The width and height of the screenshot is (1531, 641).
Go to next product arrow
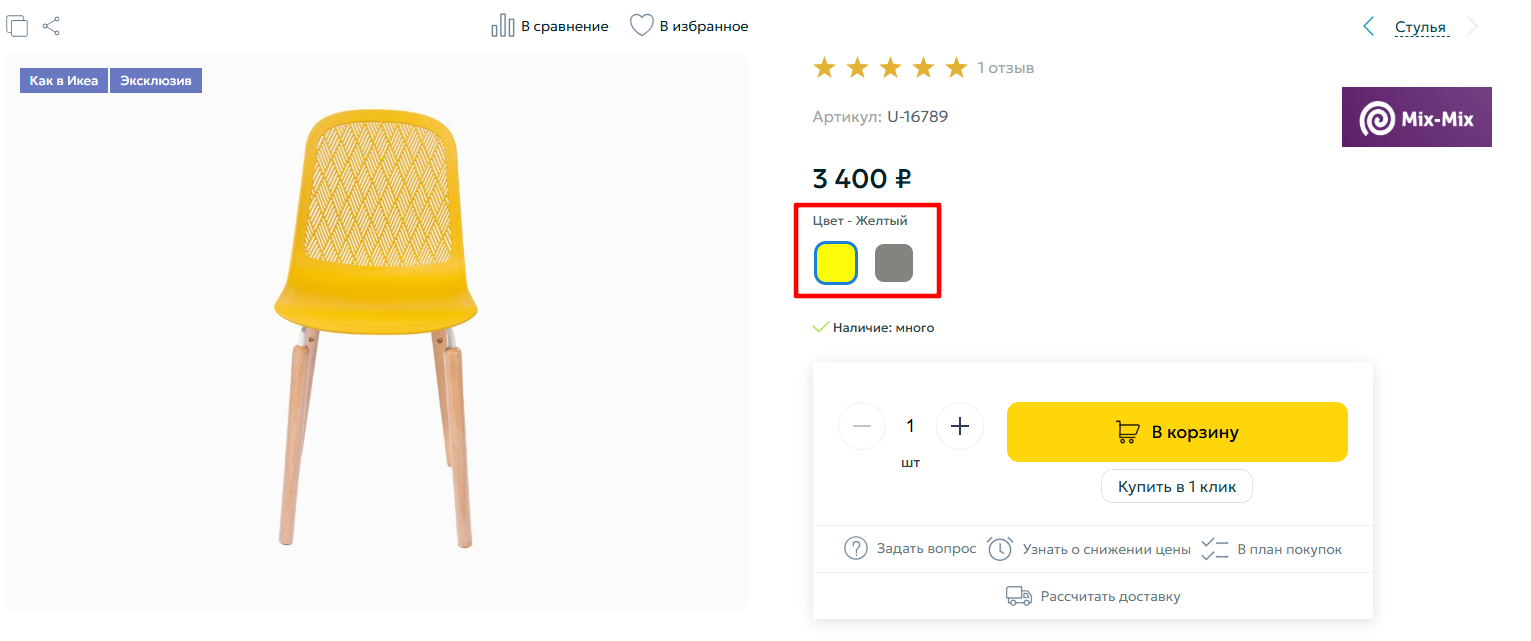(x=1472, y=27)
